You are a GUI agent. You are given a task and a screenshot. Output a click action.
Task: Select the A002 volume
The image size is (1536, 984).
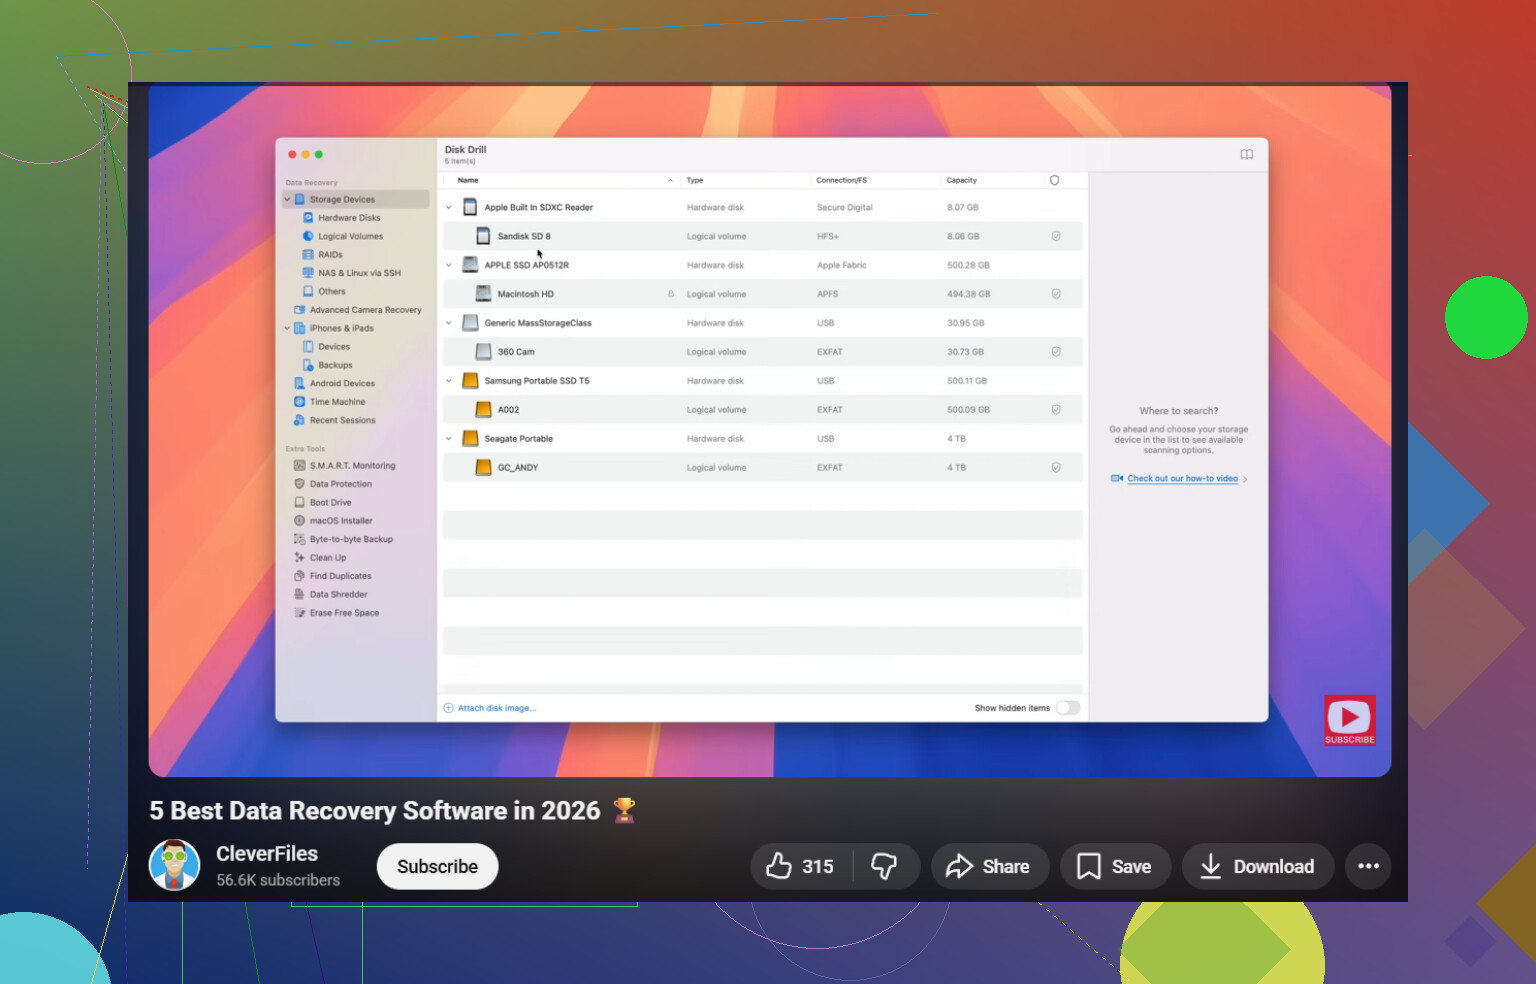tap(763, 410)
